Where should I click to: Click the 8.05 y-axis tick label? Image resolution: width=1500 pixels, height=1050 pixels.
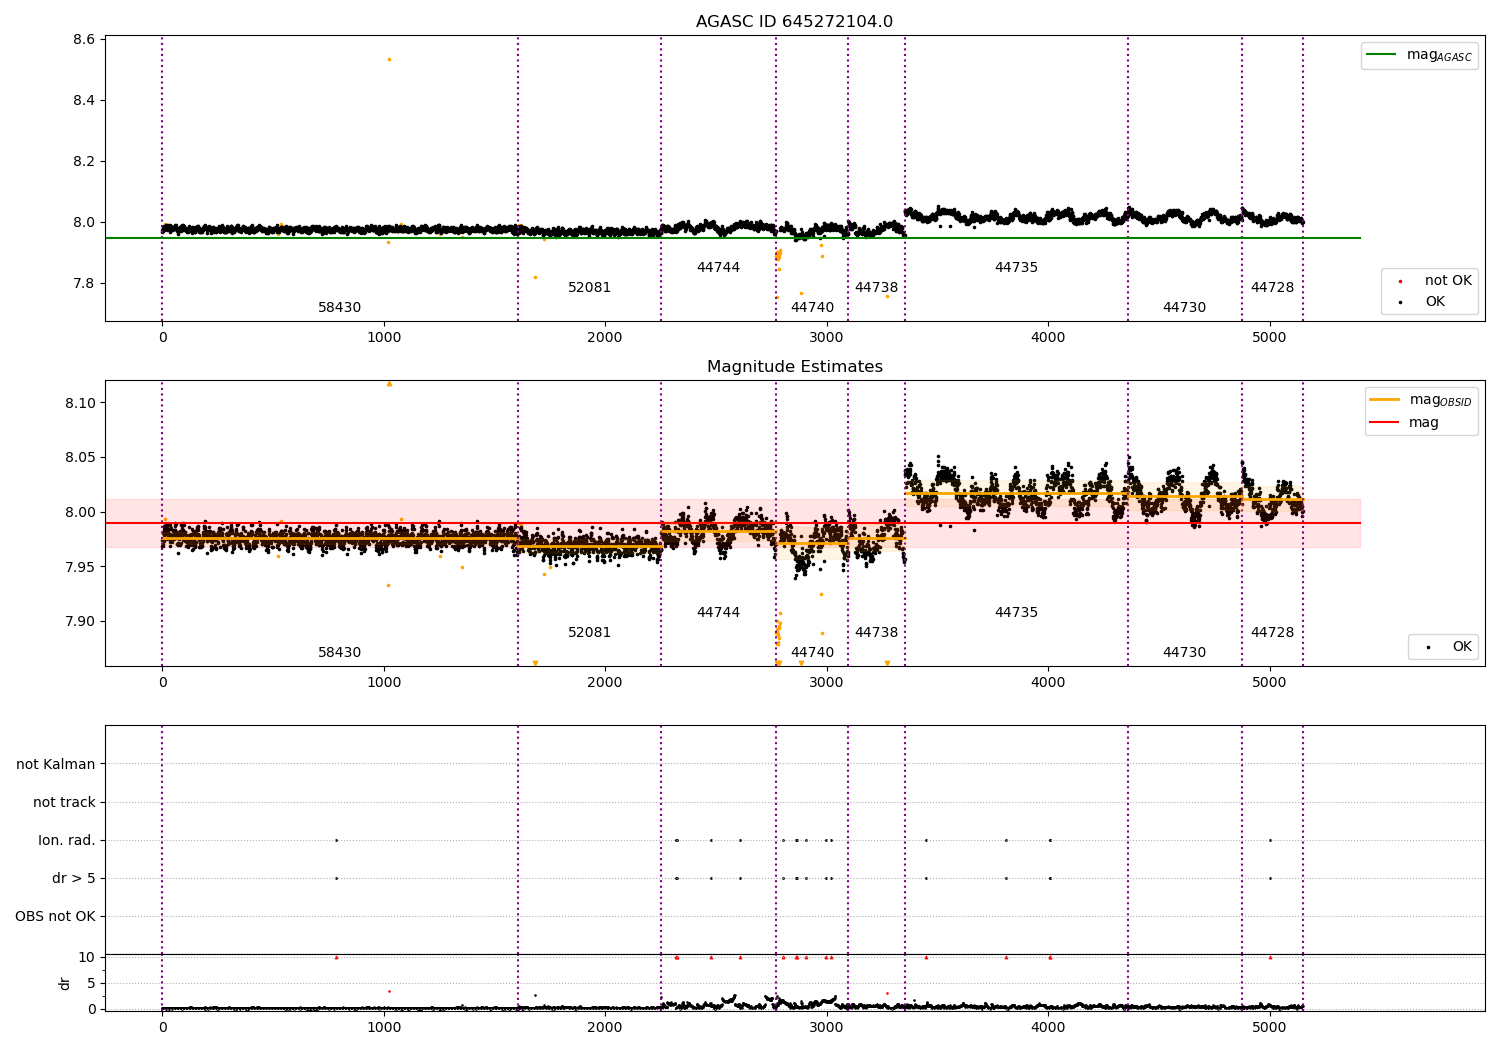click(80, 458)
